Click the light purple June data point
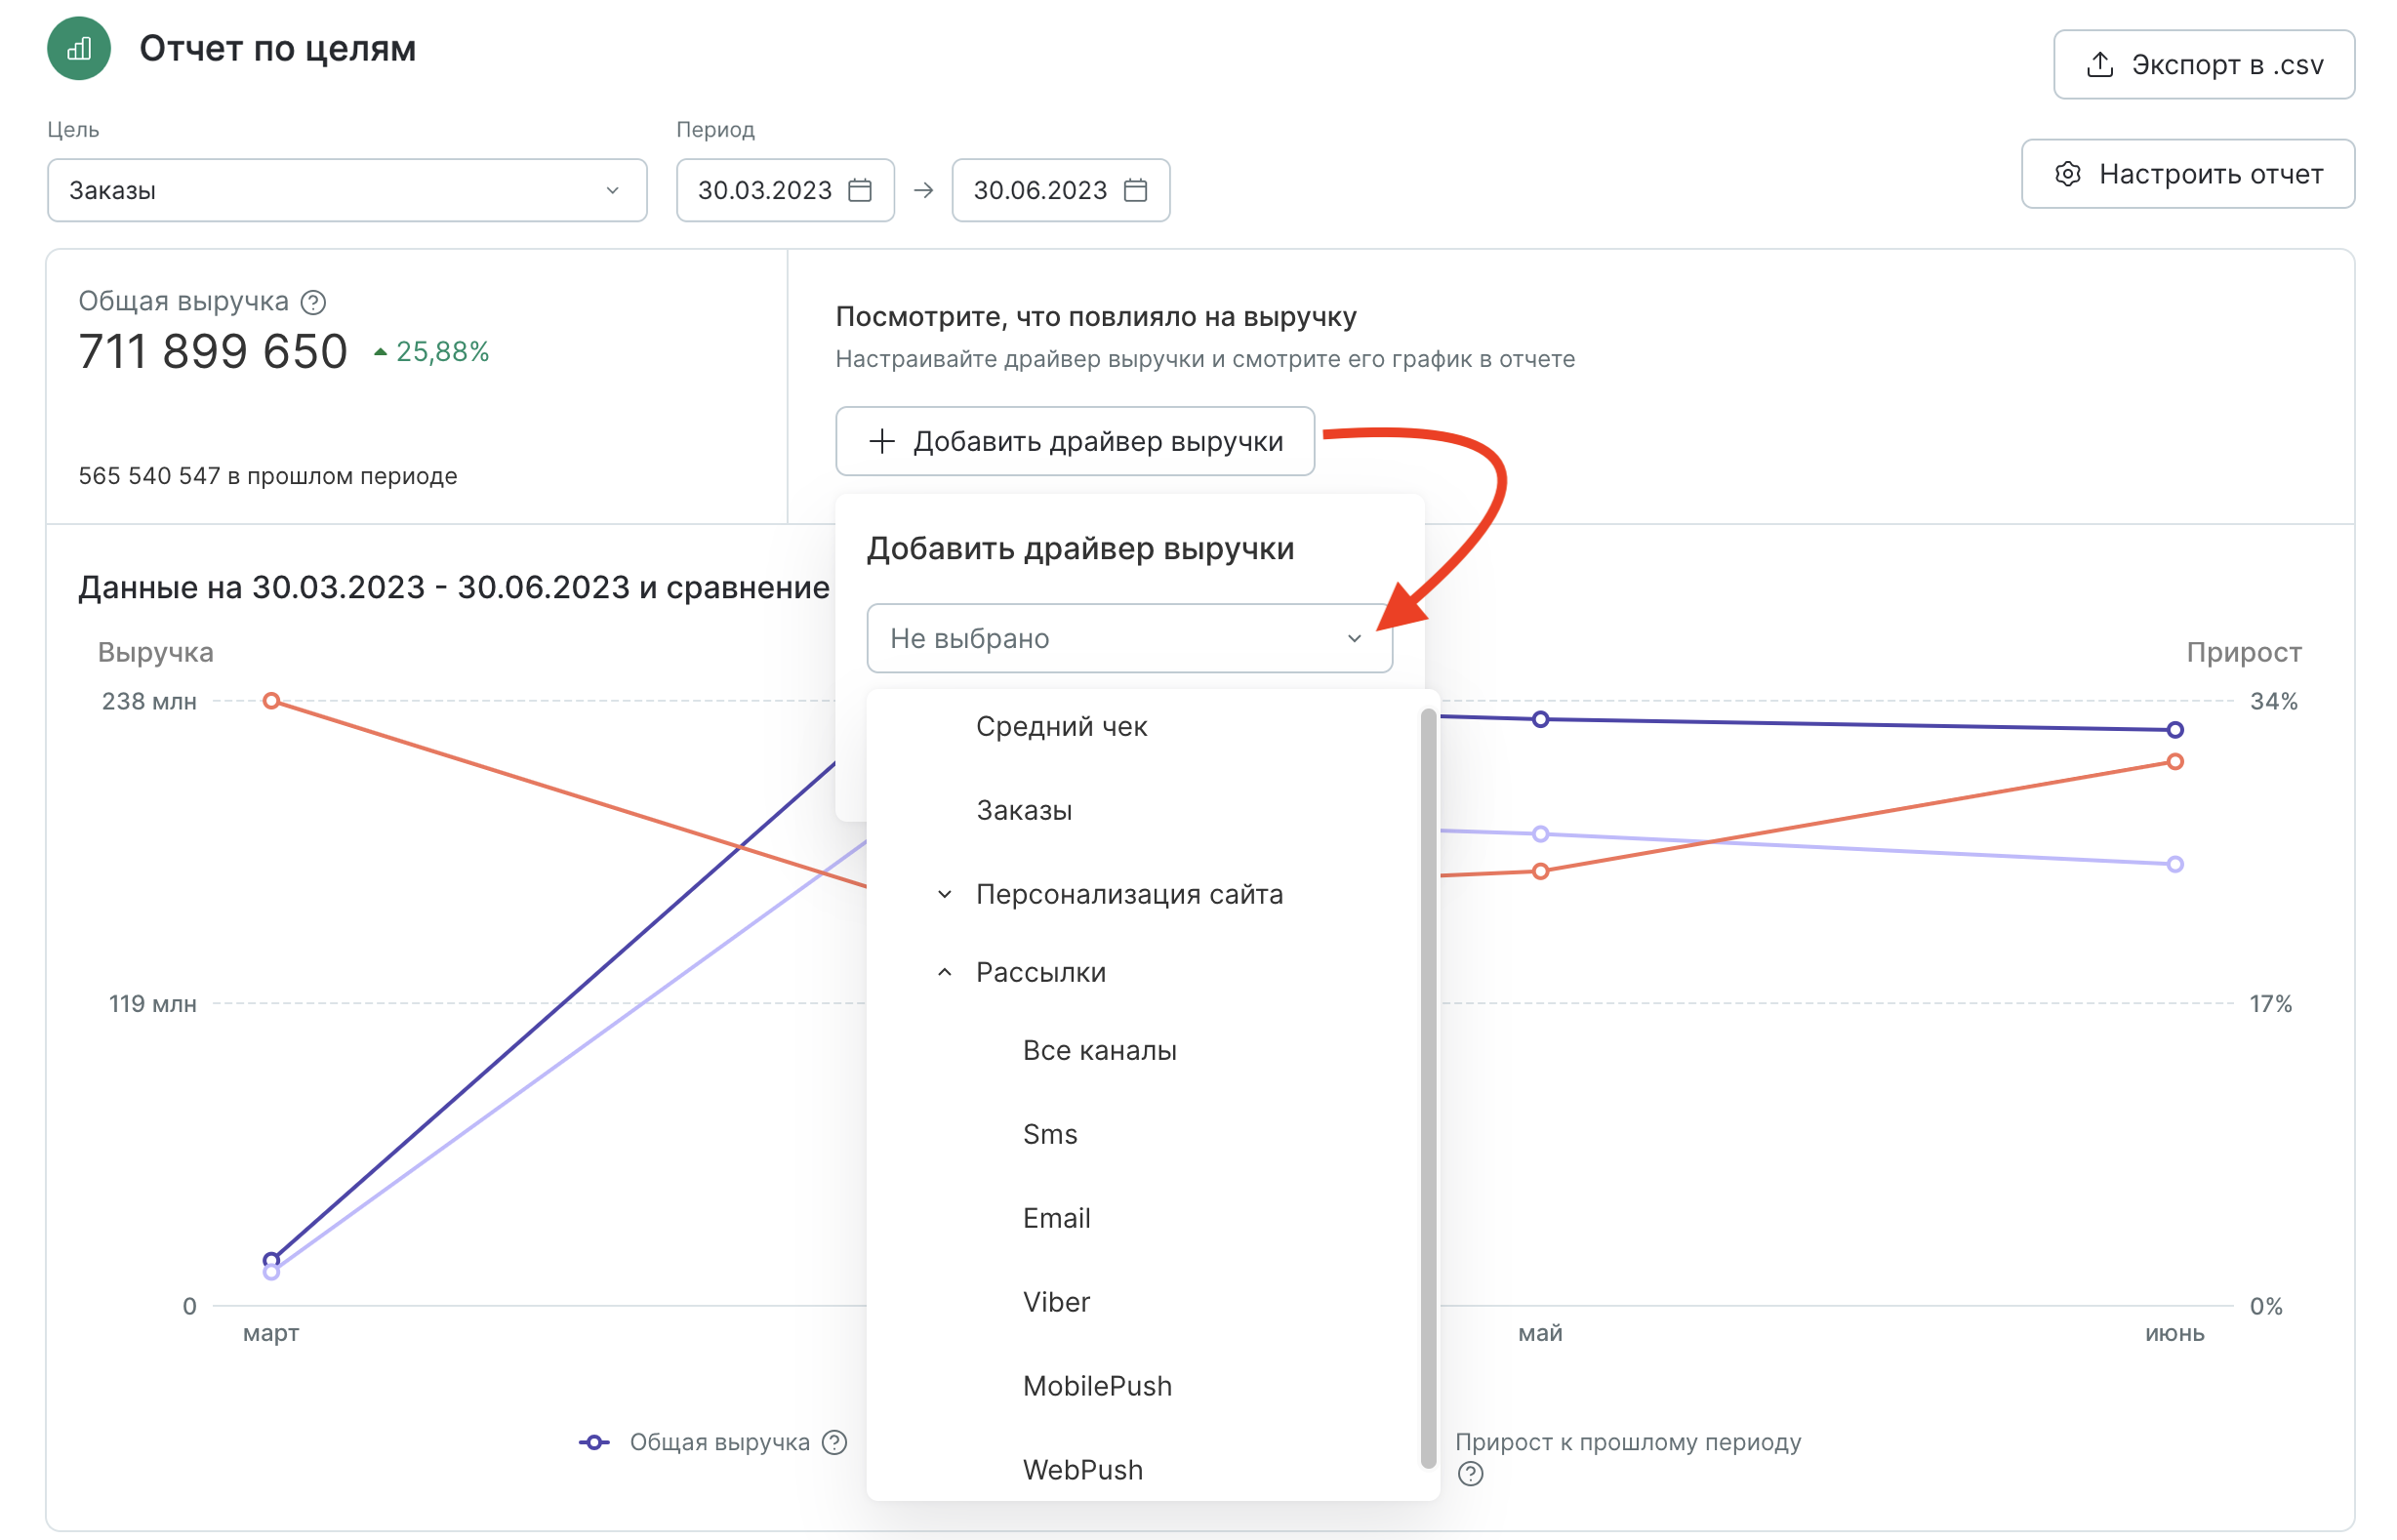The height and width of the screenshot is (1540, 2397). pos(2175,864)
